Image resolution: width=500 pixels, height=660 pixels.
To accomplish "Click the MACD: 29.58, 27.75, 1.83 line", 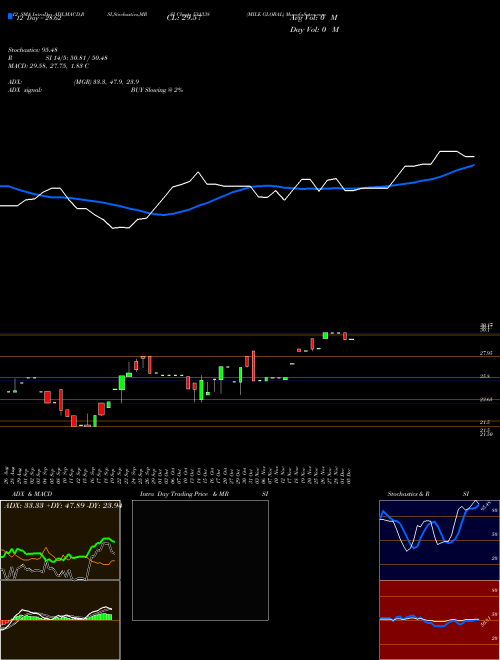I will pyautogui.click(x=48, y=66).
